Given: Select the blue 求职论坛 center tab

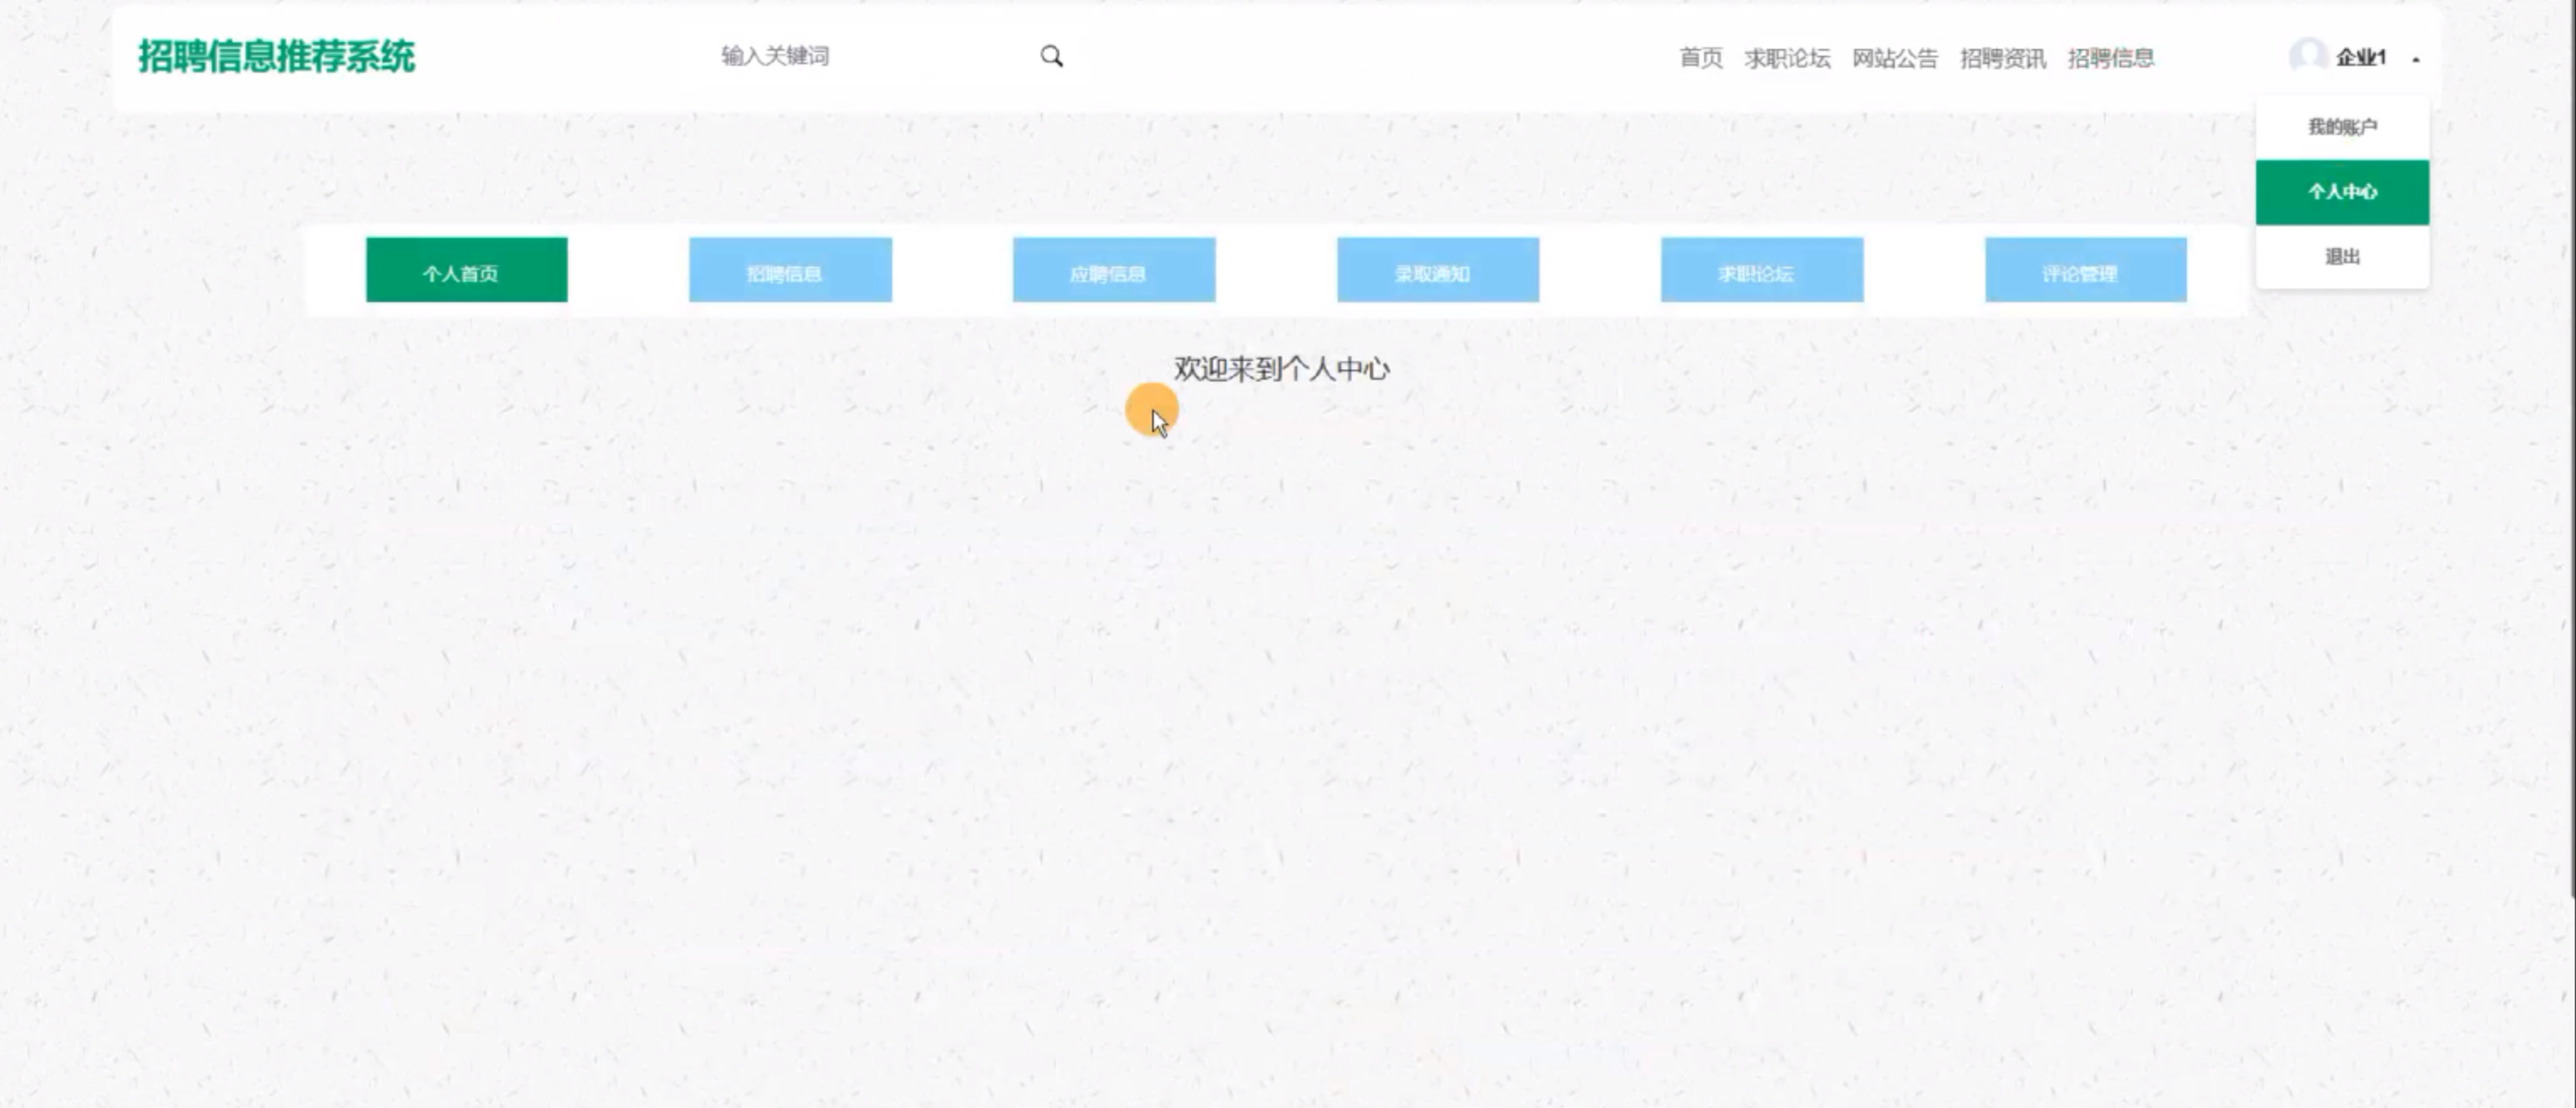Looking at the screenshot, I should tap(1762, 270).
